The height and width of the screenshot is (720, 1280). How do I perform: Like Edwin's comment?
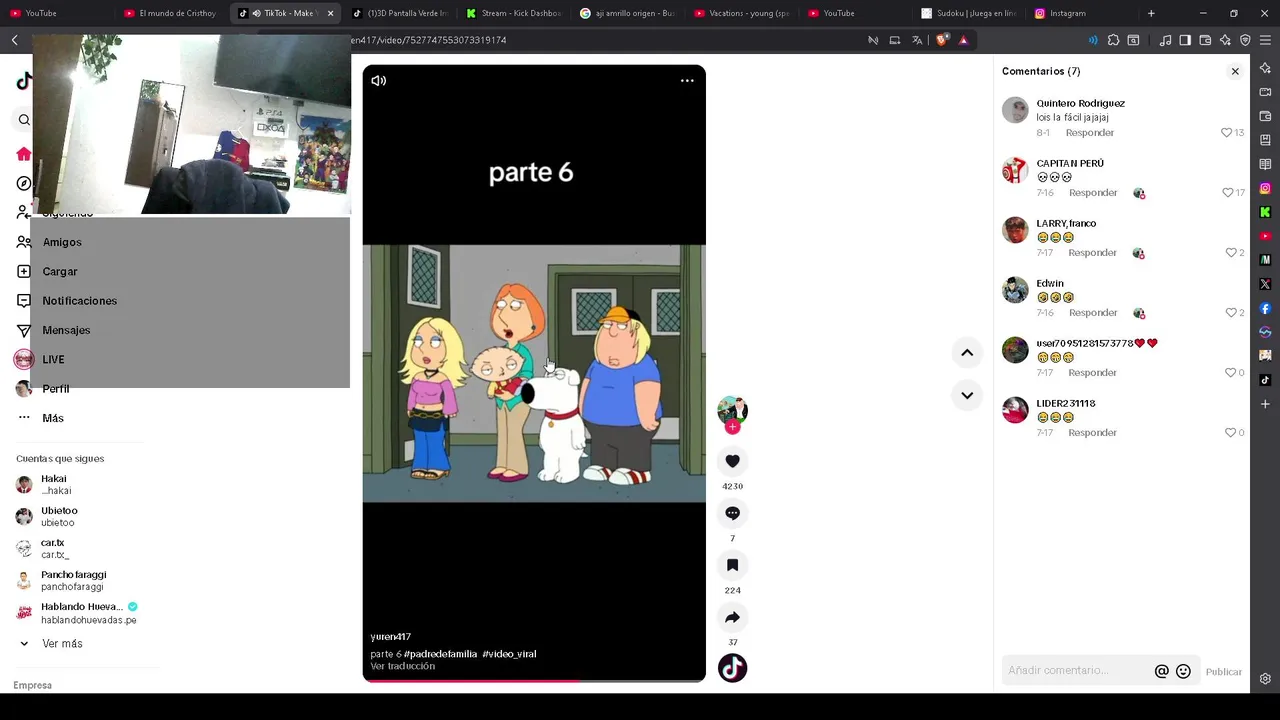1231,312
